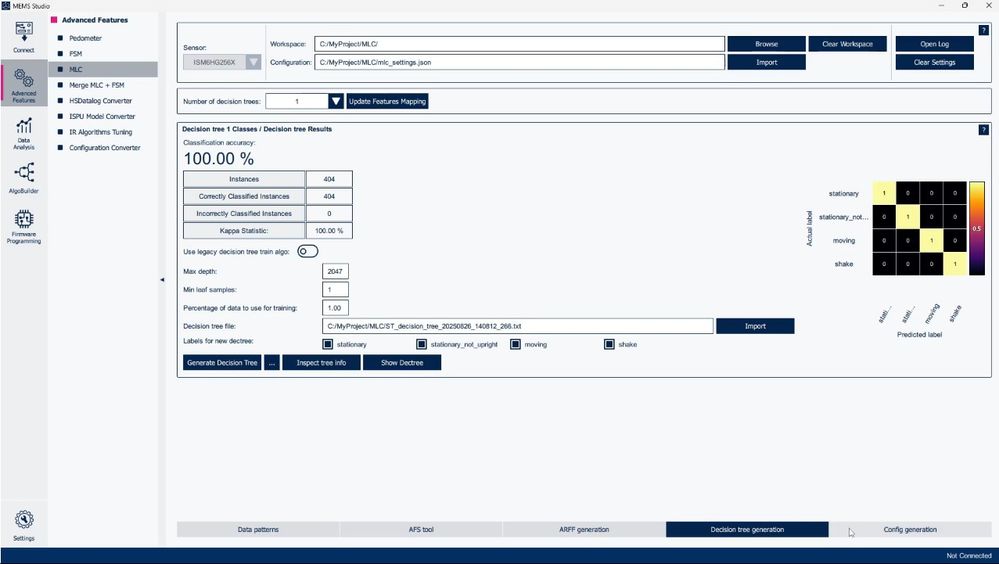The image size is (999, 564).
Task: Click the Min leaf samples field
Action: 335,289
